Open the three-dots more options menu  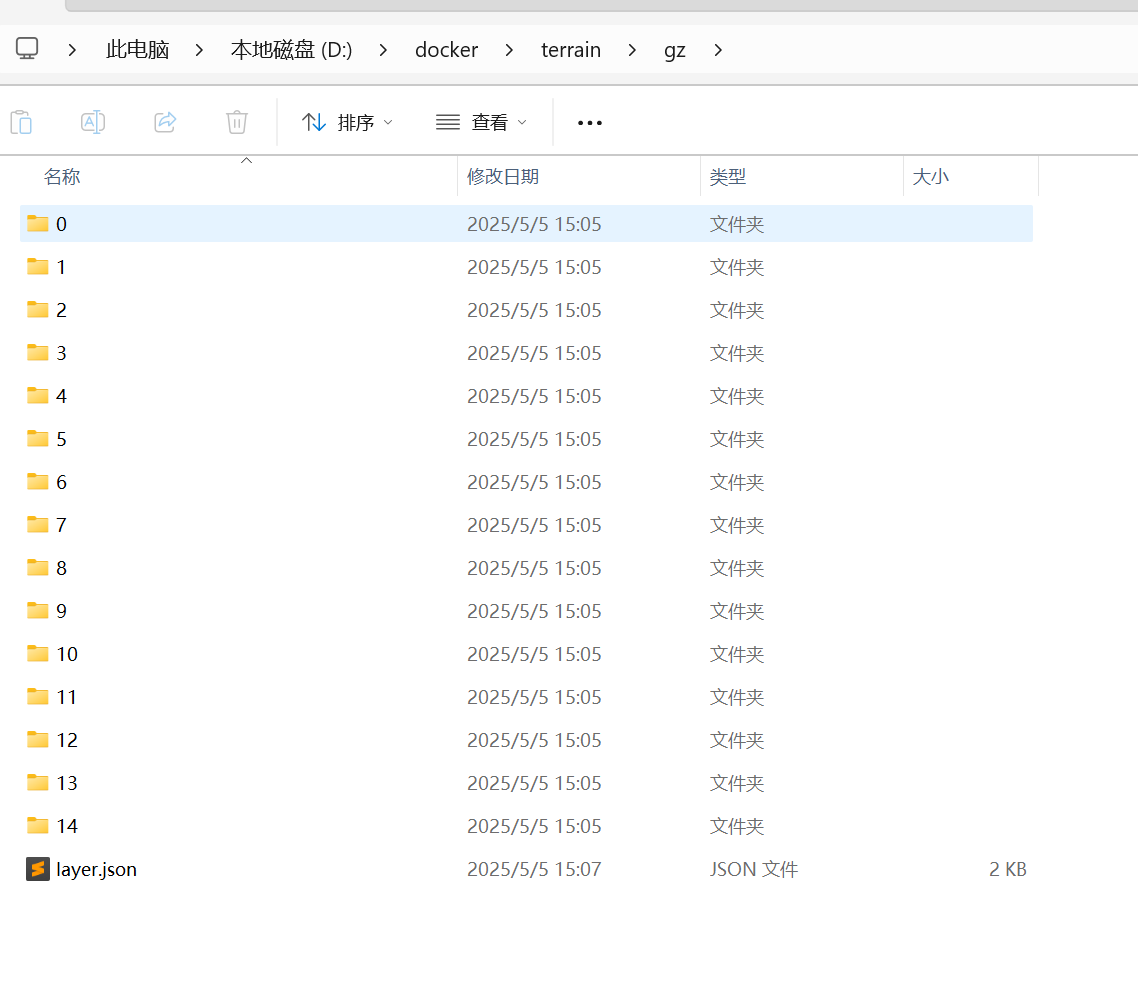(590, 122)
